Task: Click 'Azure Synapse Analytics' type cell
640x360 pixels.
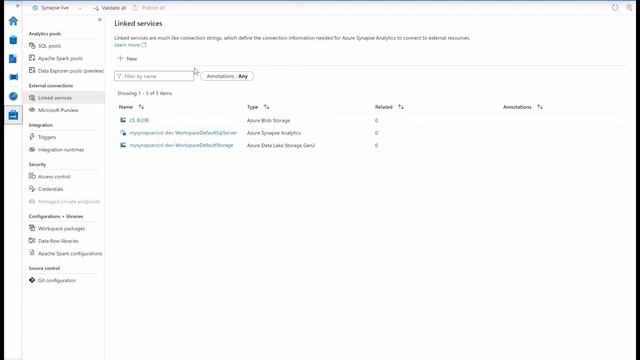Action: click(x=274, y=133)
